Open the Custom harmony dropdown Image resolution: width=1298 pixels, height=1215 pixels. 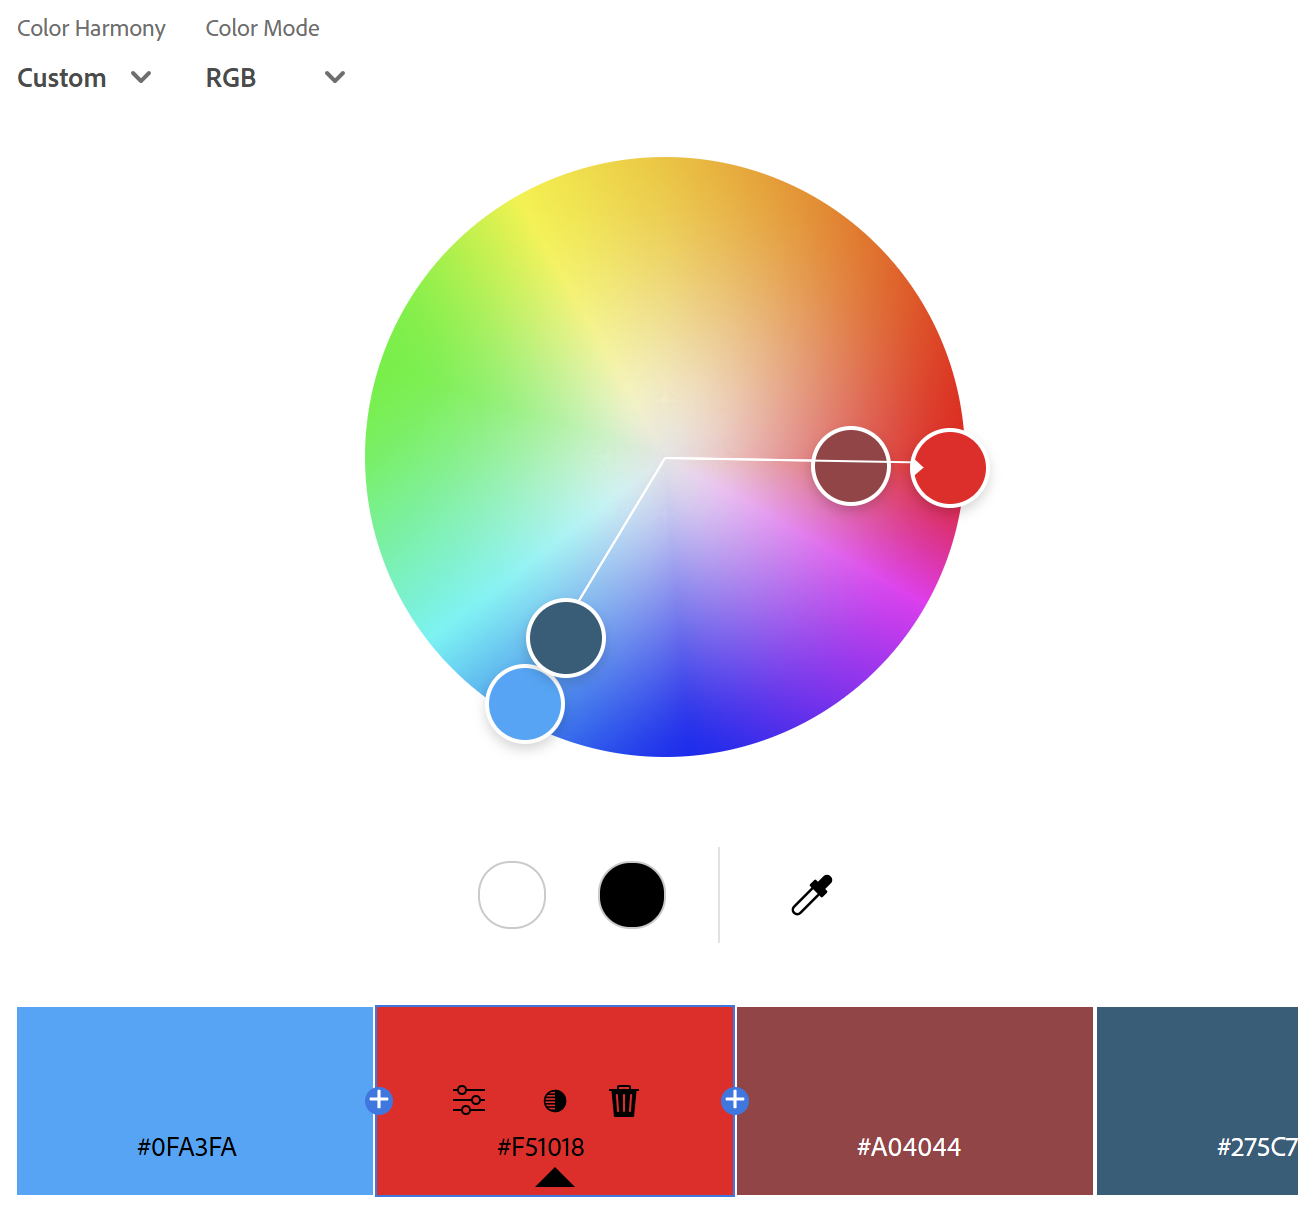[85, 78]
